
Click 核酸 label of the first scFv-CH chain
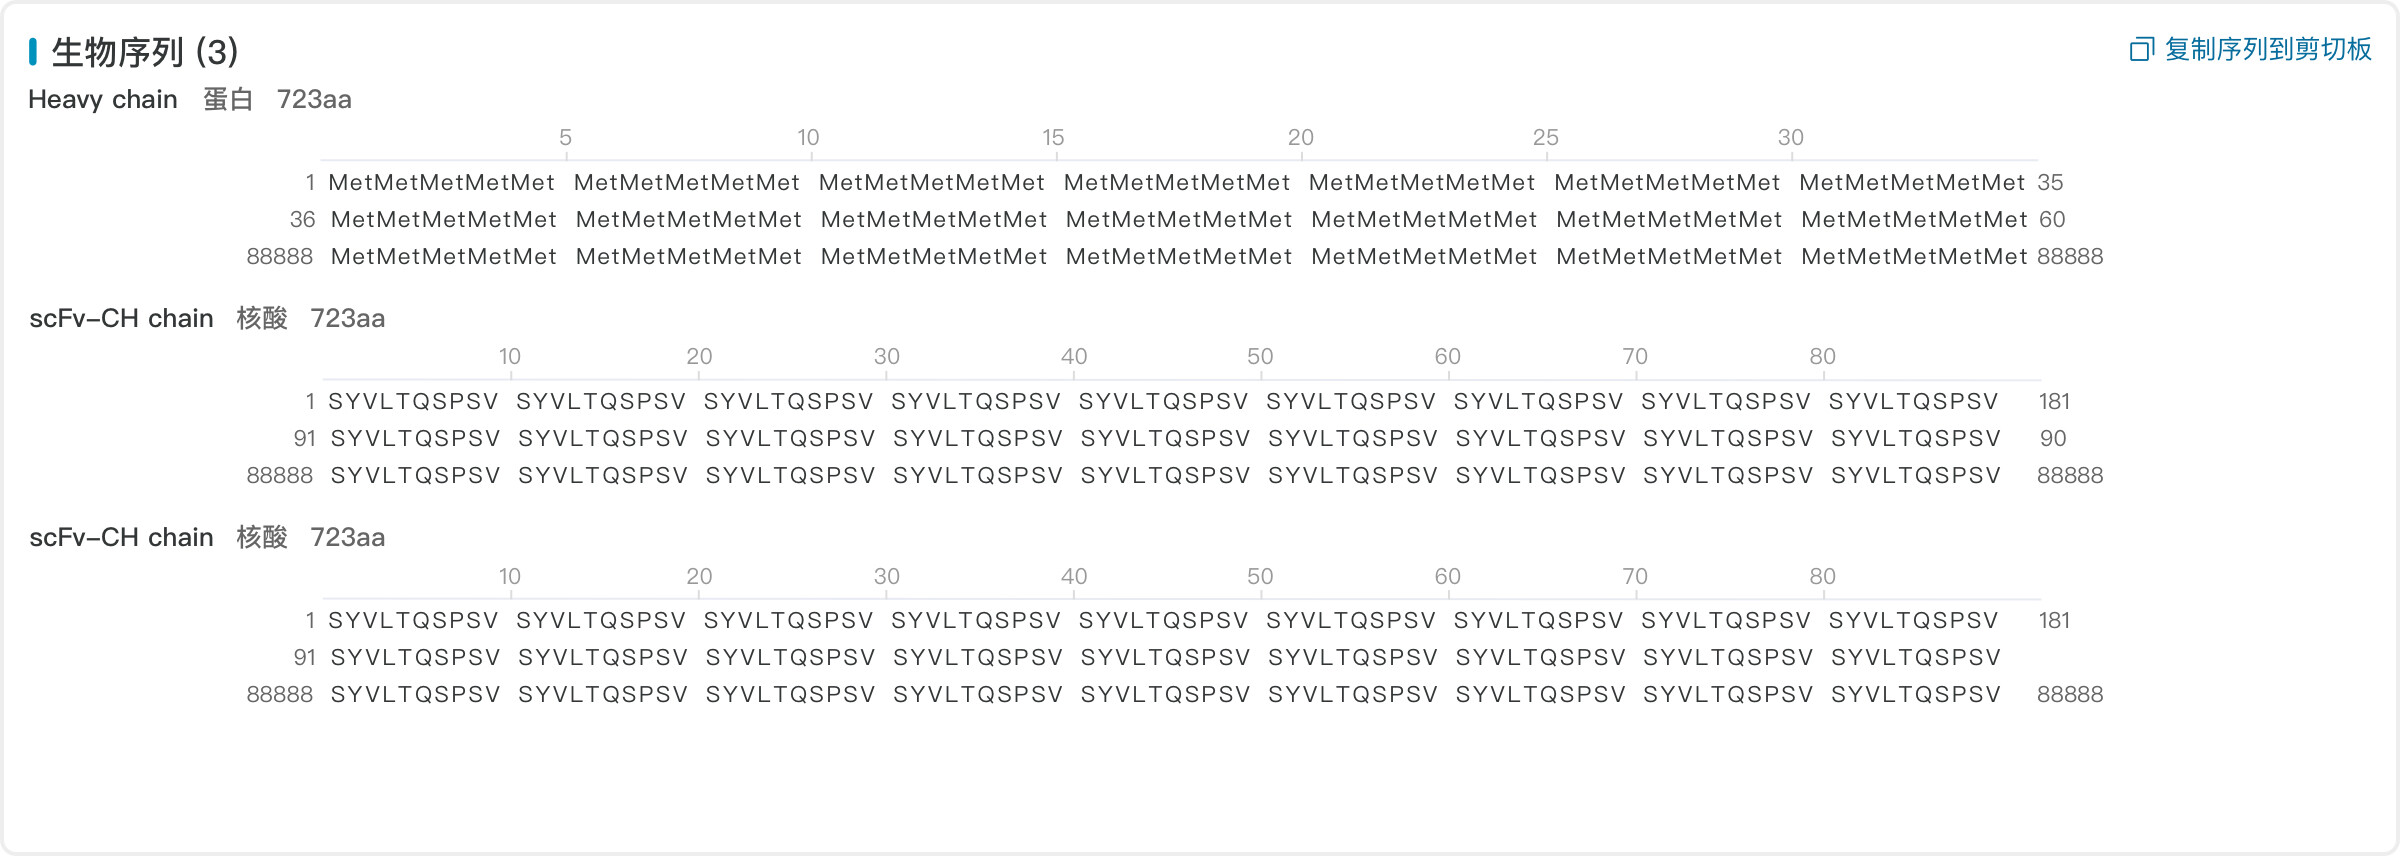tap(262, 318)
